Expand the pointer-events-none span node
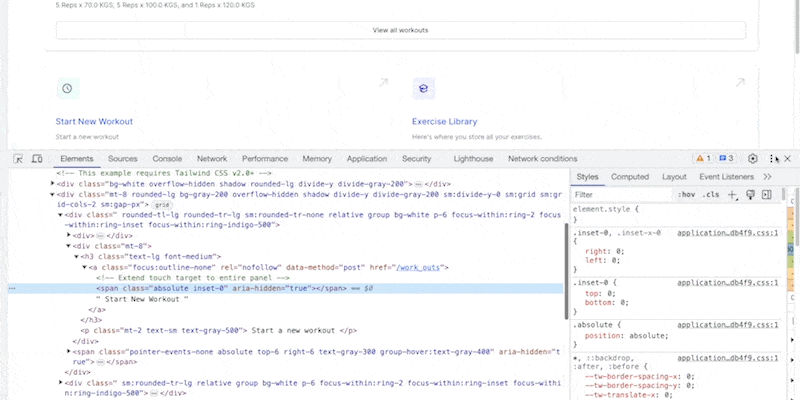The image size is (800, 400). click(68, 352)
